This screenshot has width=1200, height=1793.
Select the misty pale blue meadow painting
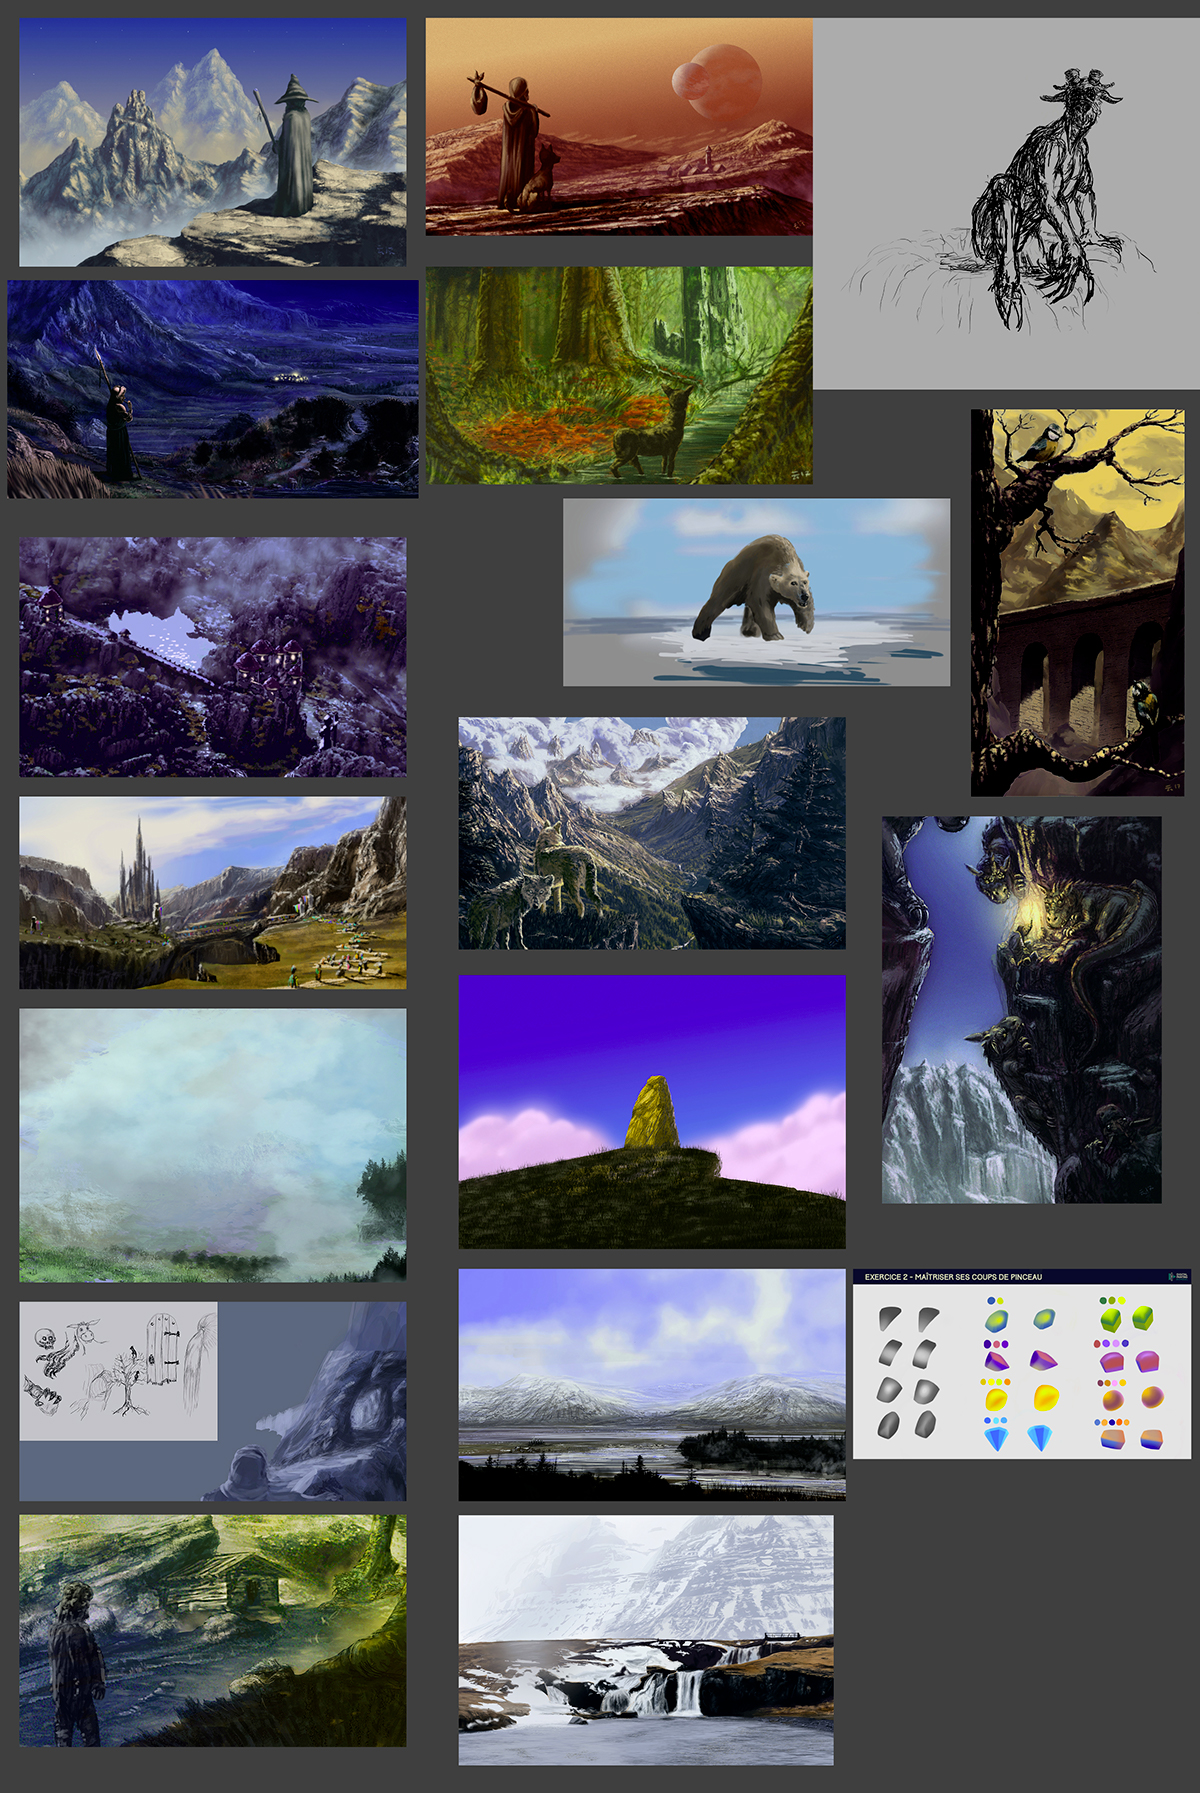pos(212,1144)
